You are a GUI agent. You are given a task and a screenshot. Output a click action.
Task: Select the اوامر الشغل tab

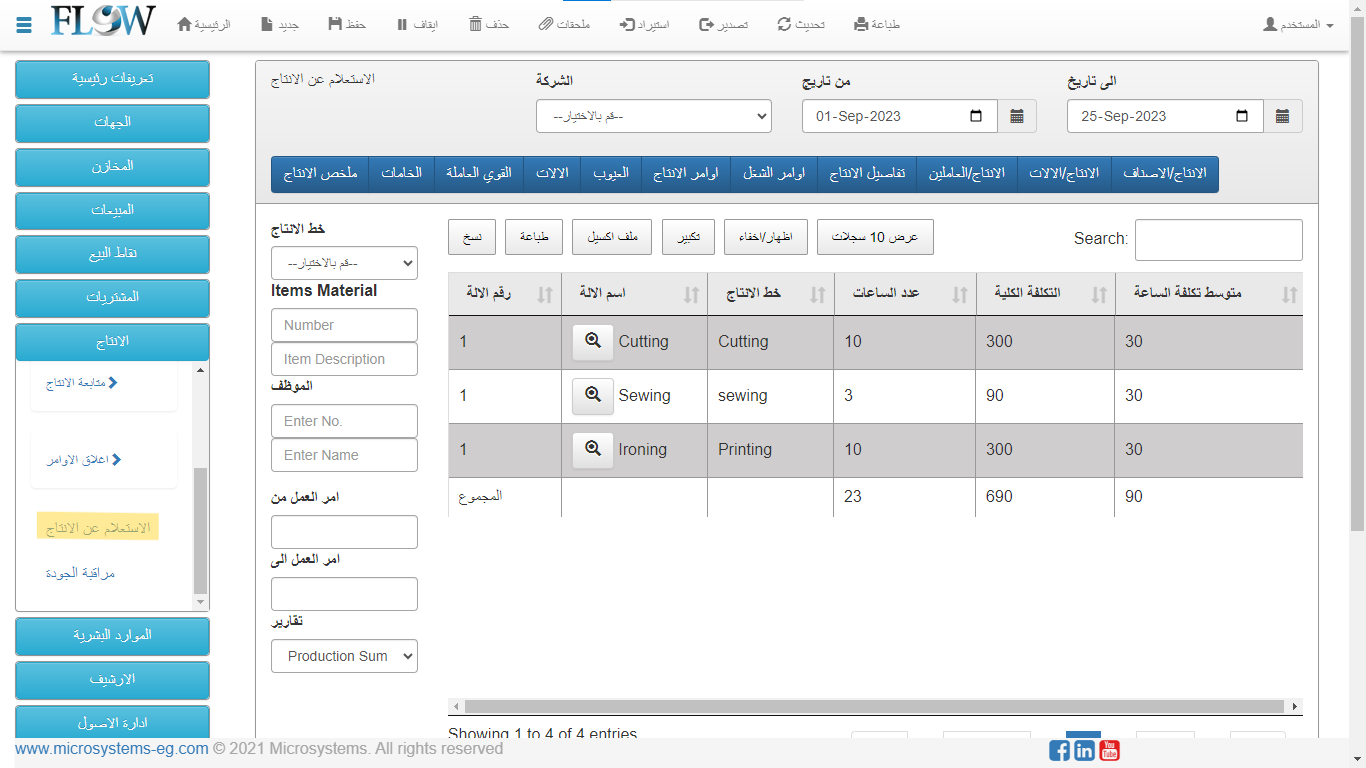coord(774,173)
